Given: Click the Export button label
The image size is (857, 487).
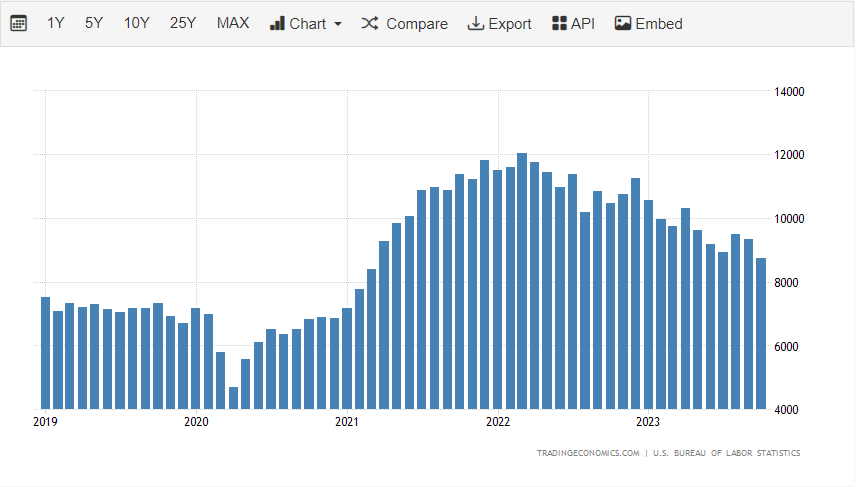Looking at the screenshot, I should (510, 23).
